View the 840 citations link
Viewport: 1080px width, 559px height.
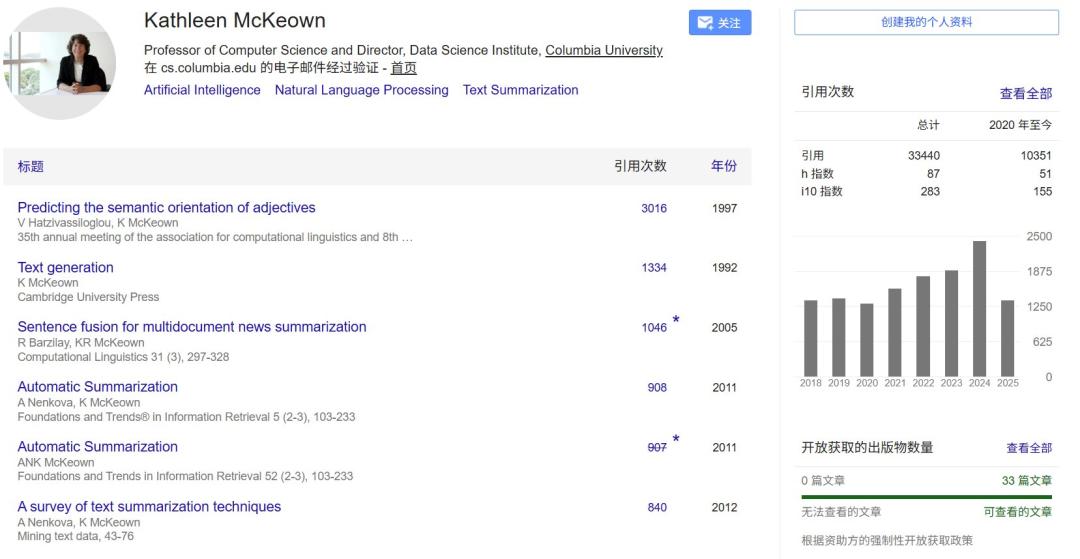tap(657, 507)
